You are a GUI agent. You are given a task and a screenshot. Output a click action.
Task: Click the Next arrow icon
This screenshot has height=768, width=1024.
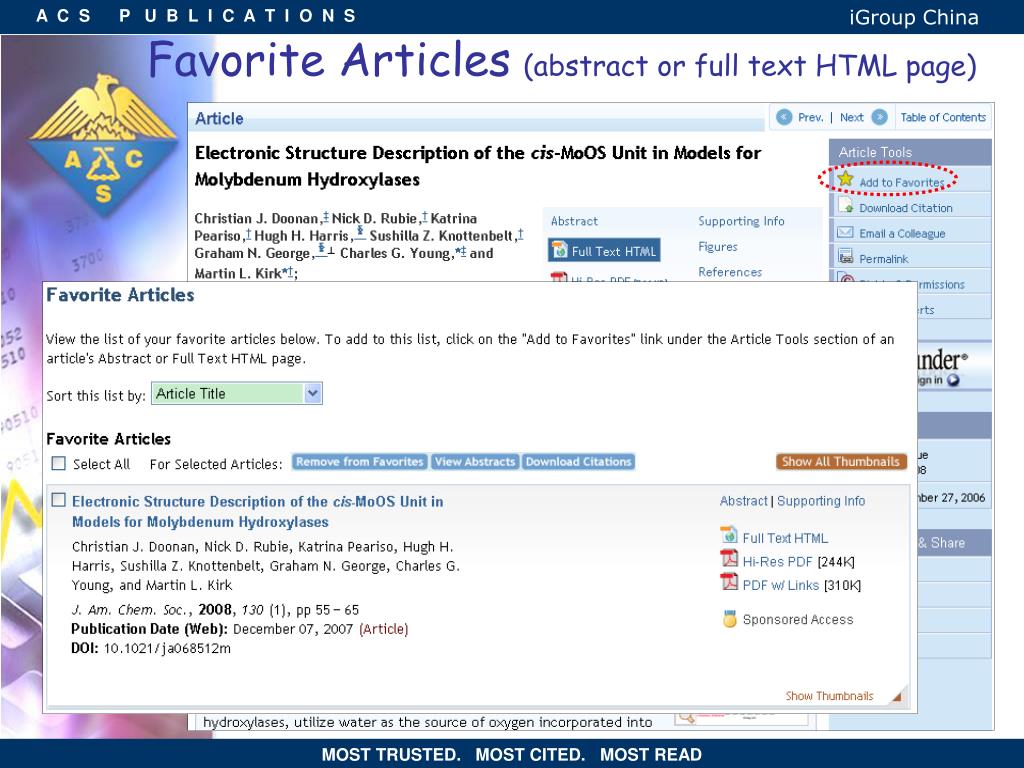click(x=880, y=118)
